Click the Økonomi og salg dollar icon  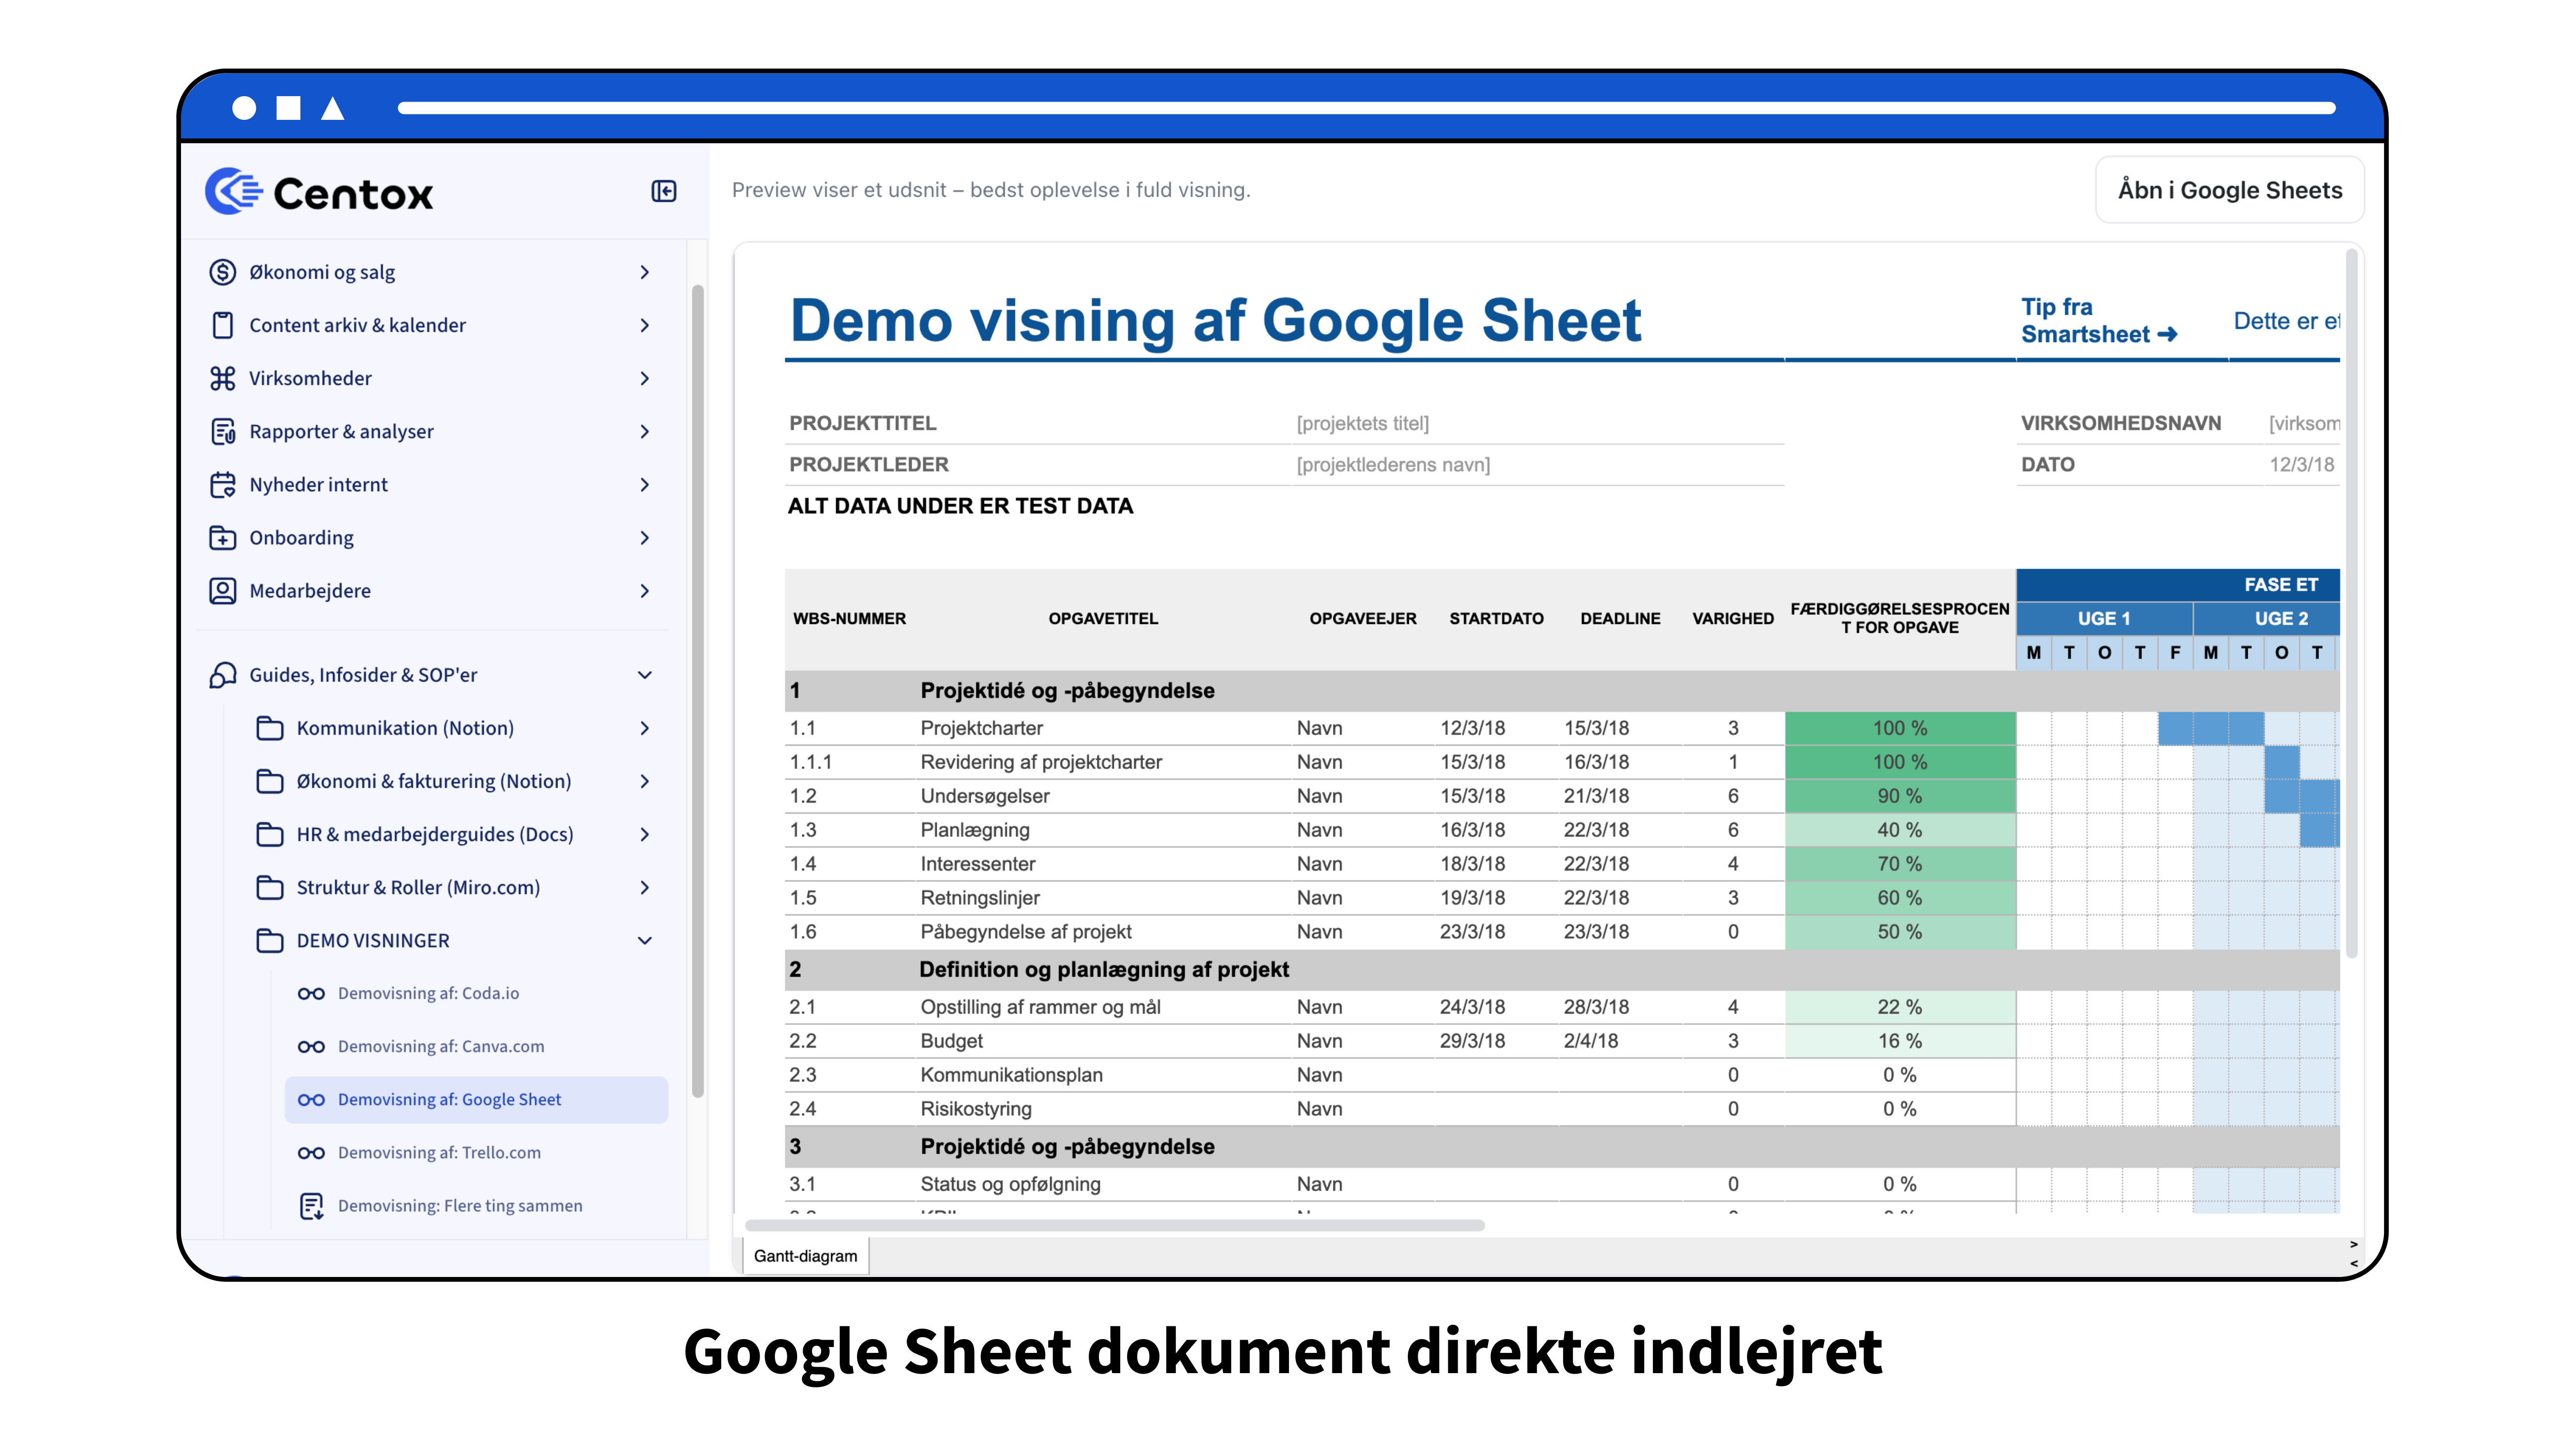[222, 272]
